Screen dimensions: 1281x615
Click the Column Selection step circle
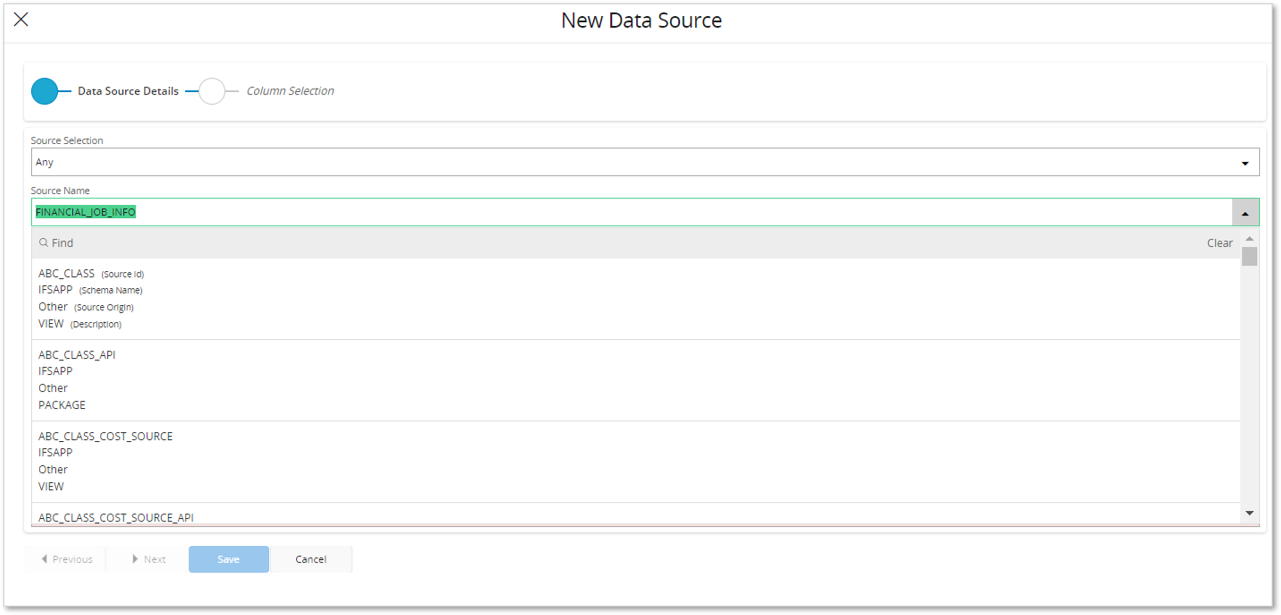pos(212,91)
